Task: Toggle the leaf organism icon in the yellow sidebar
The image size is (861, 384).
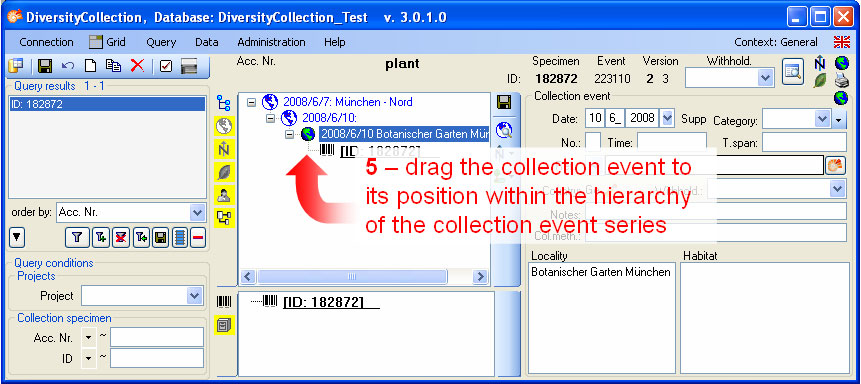Action: click(224, 173)
